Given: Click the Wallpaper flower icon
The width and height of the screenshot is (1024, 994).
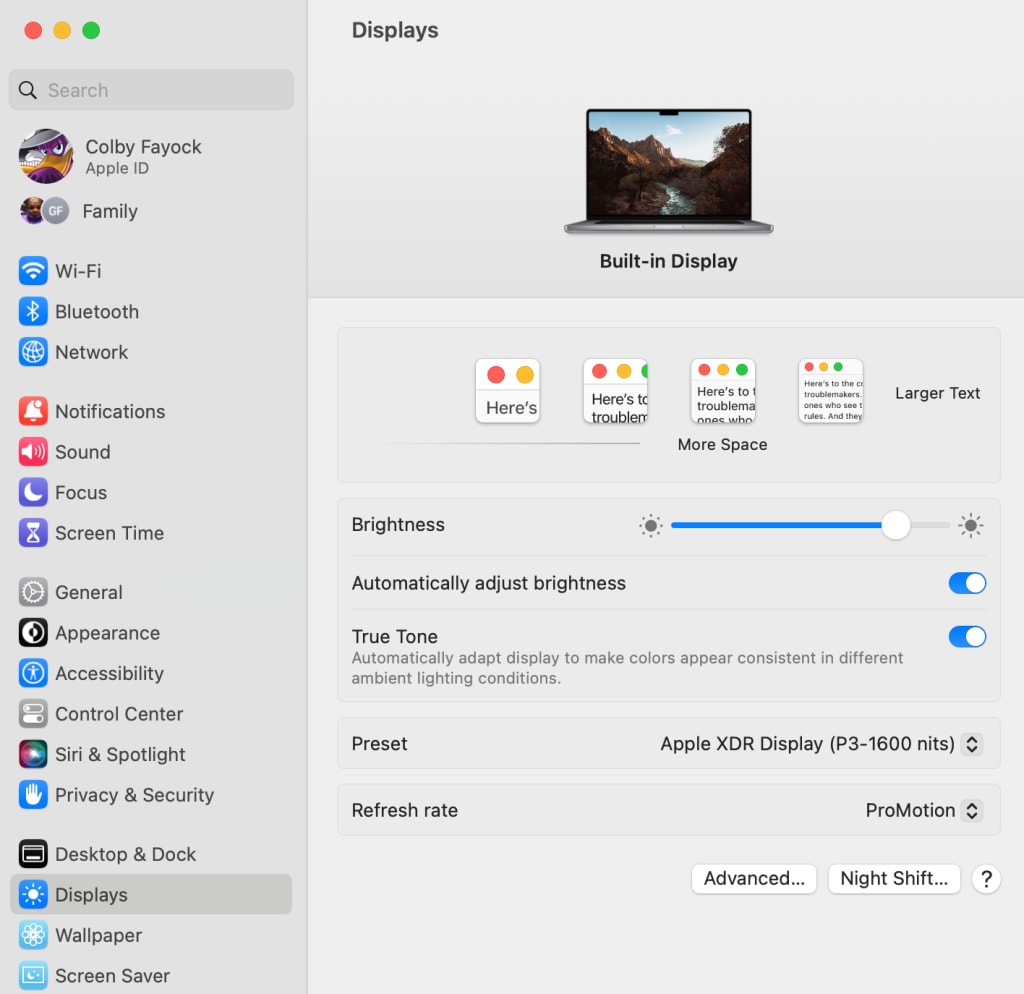Looking at the screenshot, I should (33, 935).
